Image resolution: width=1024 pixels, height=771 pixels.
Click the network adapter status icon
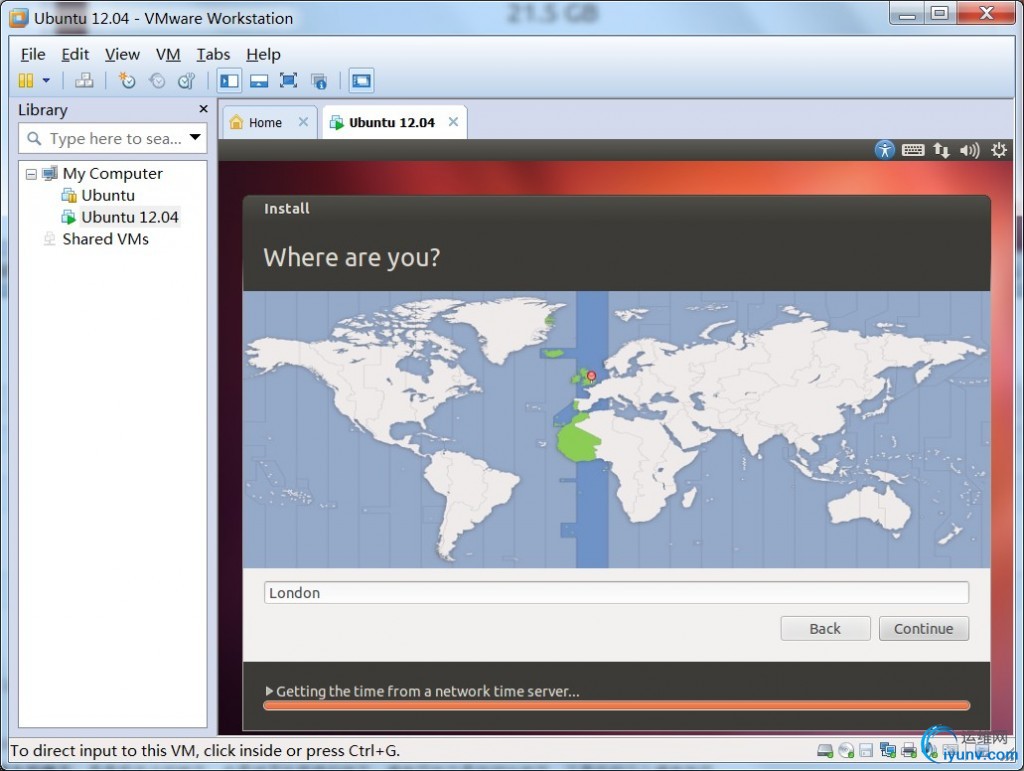[888, 751]
